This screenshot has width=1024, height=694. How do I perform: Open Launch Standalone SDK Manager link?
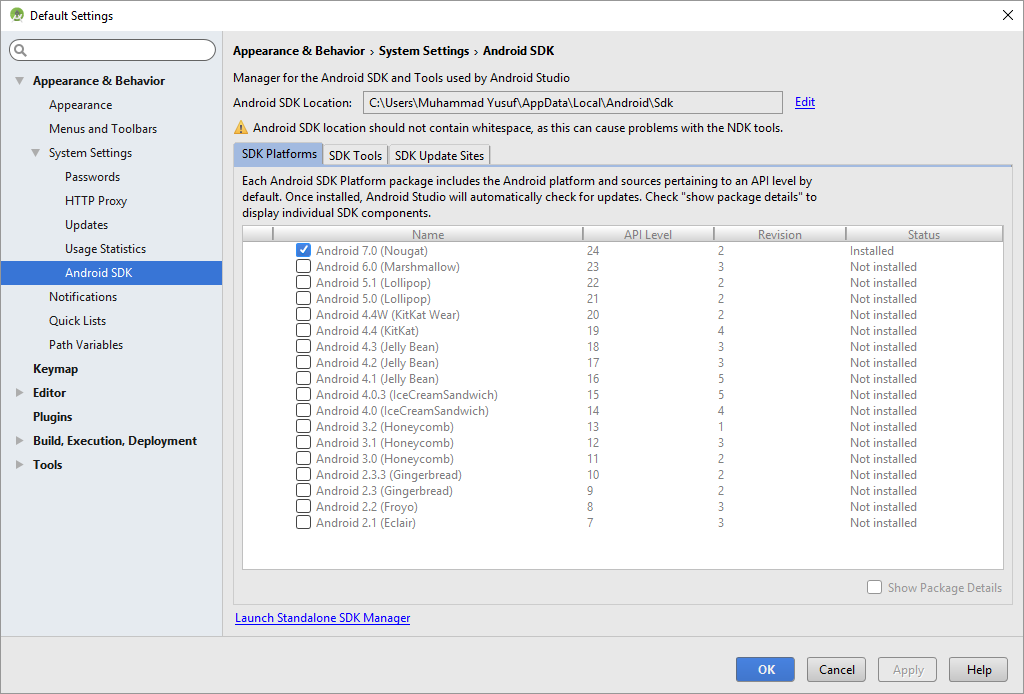323,618
